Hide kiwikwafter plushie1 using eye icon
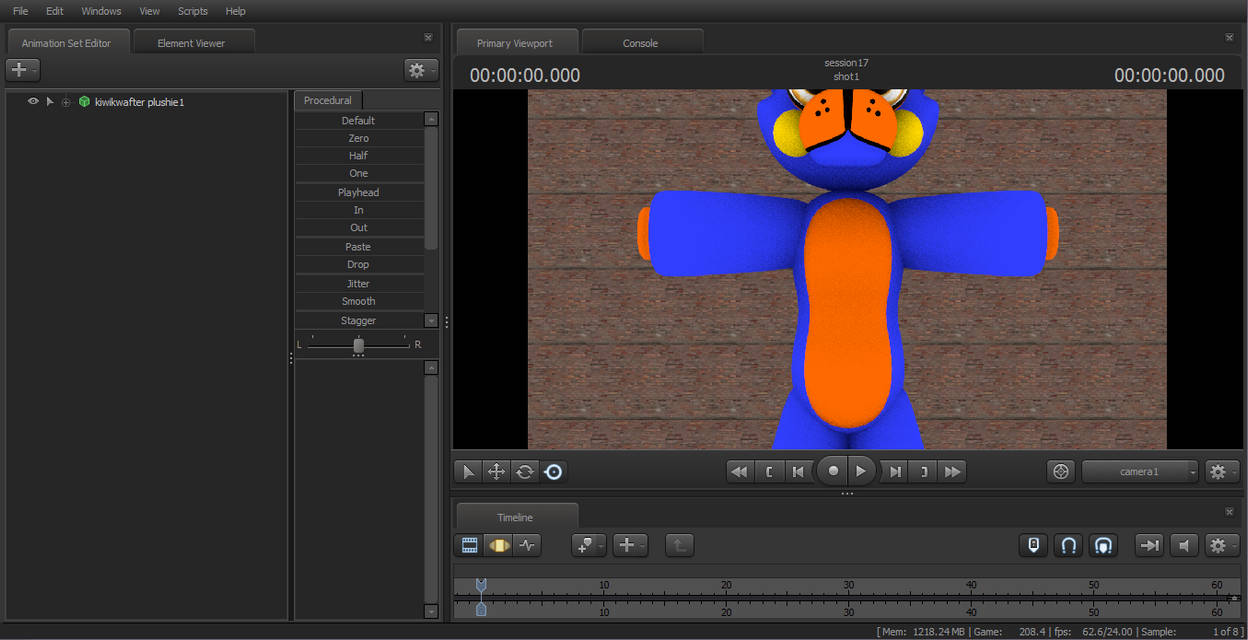Screen dimensions: 1248x640 click(x=33, y=102)
